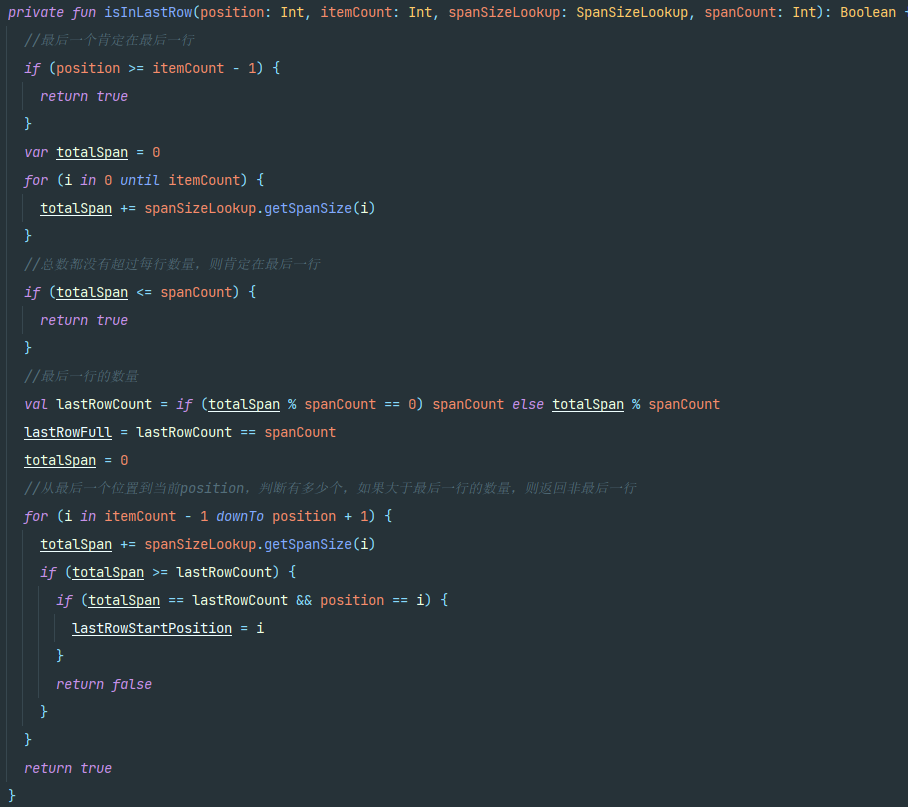Click the lastRowFull variable name
The image size is (908, 807).
(x=68, y=432)
